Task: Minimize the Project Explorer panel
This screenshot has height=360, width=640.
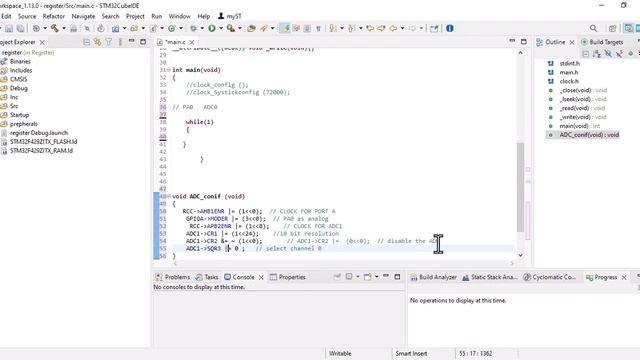Action: coord(131,41)
